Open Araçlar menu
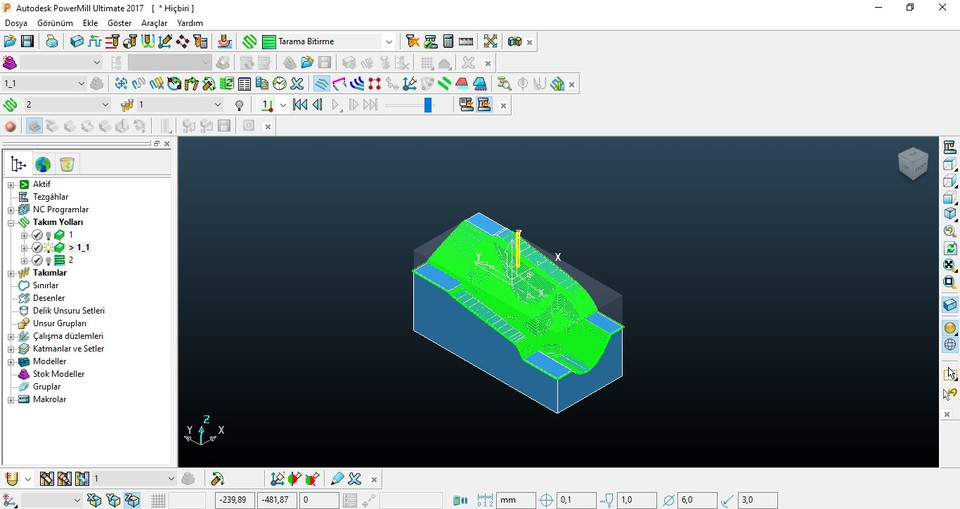The width and height of the screenshot is (960, 509). click(x=154, y=23)
